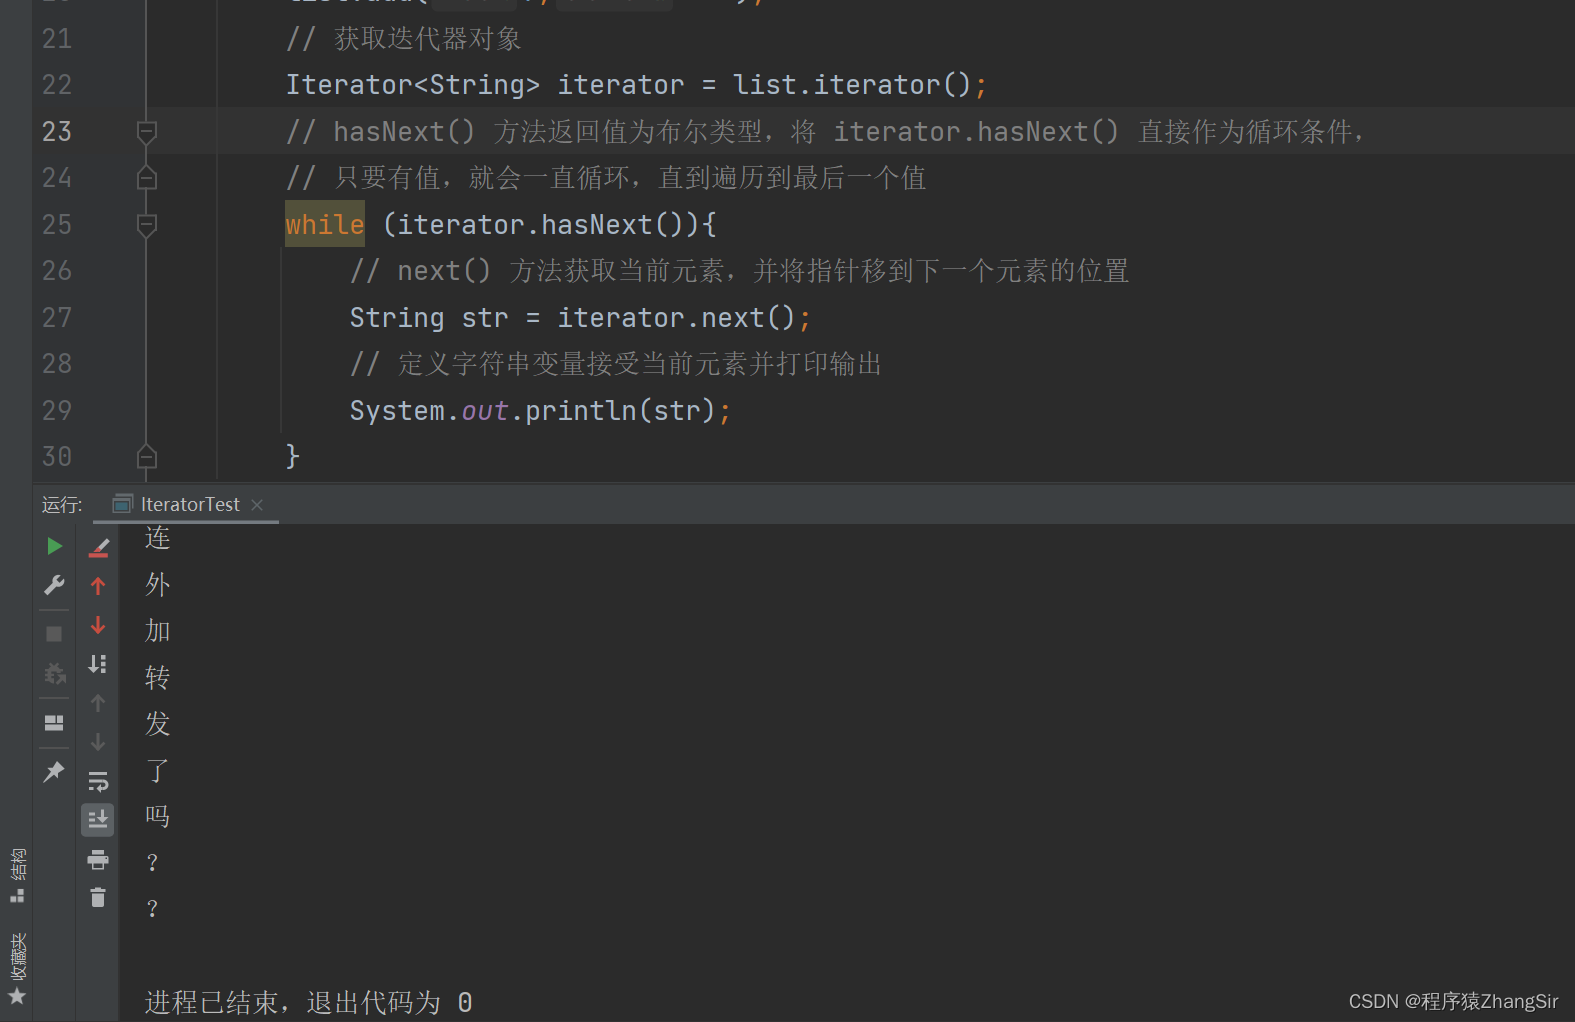Clear all console output with the red slash icon
This screenshot has height=1022, width=1575.
pyautogui.click(x=98, y=546)
